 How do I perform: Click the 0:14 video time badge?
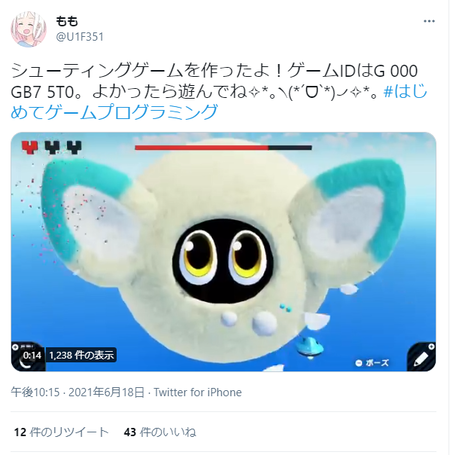pyautogui.click(x=32, y=355)
